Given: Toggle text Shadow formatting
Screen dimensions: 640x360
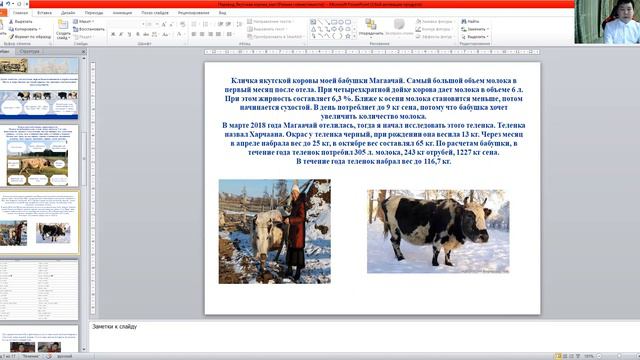Looking at the screenshot, I should click(138, 35).
